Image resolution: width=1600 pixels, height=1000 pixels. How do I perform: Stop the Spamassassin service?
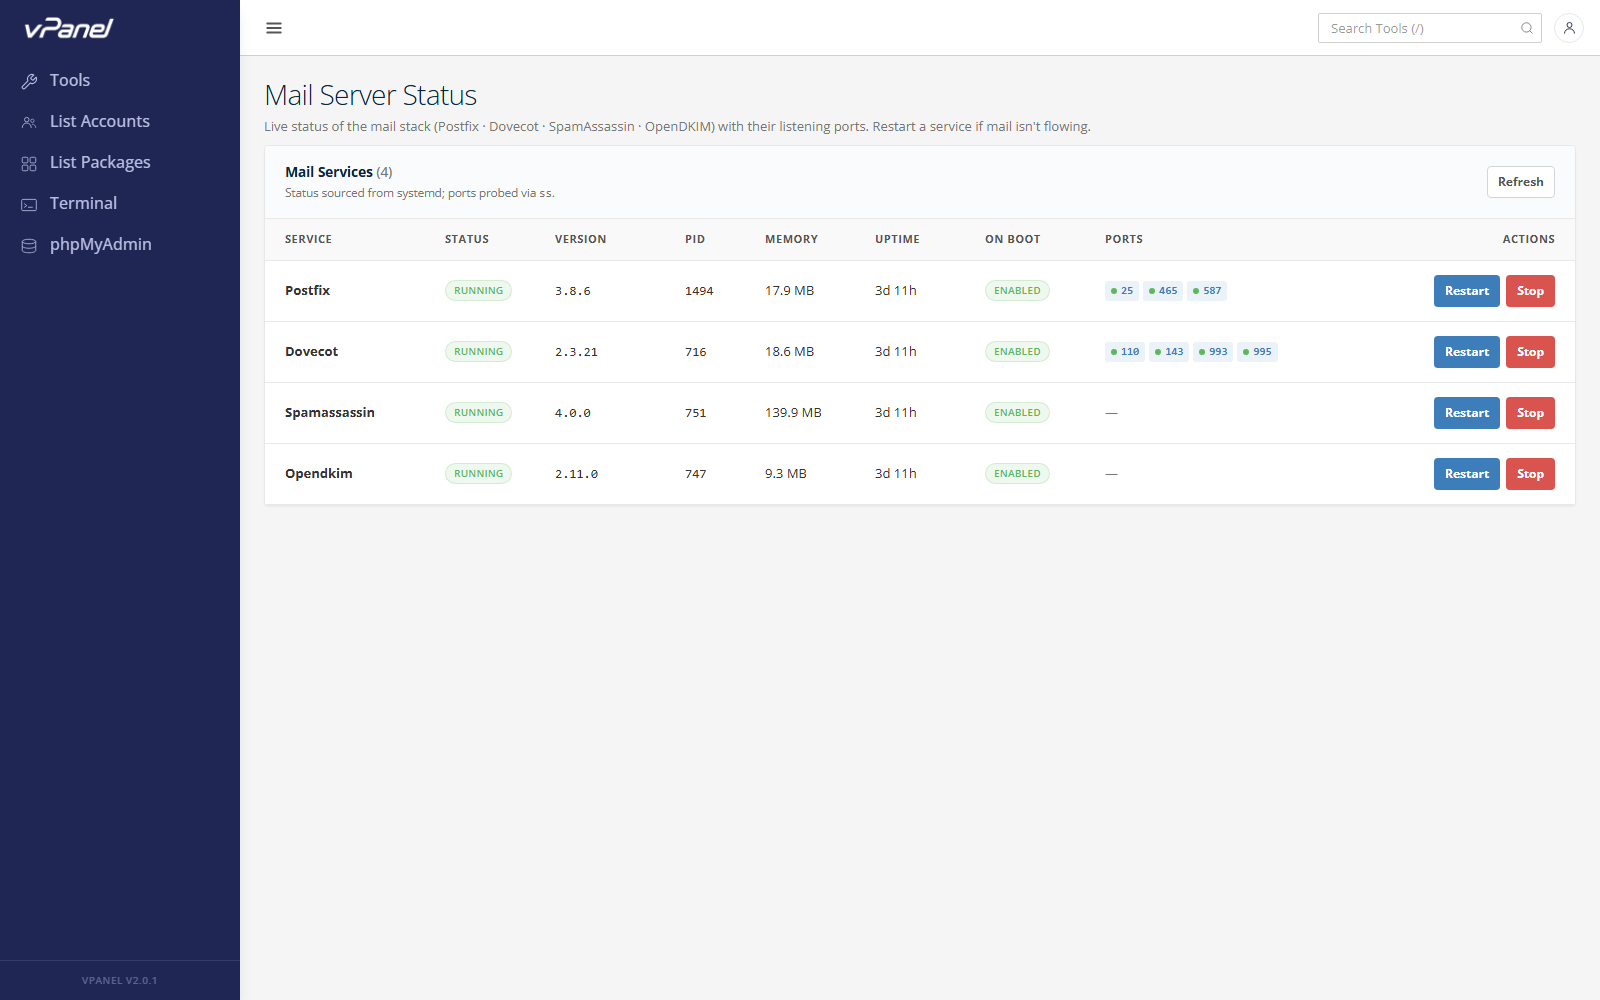click(1530, 413)
